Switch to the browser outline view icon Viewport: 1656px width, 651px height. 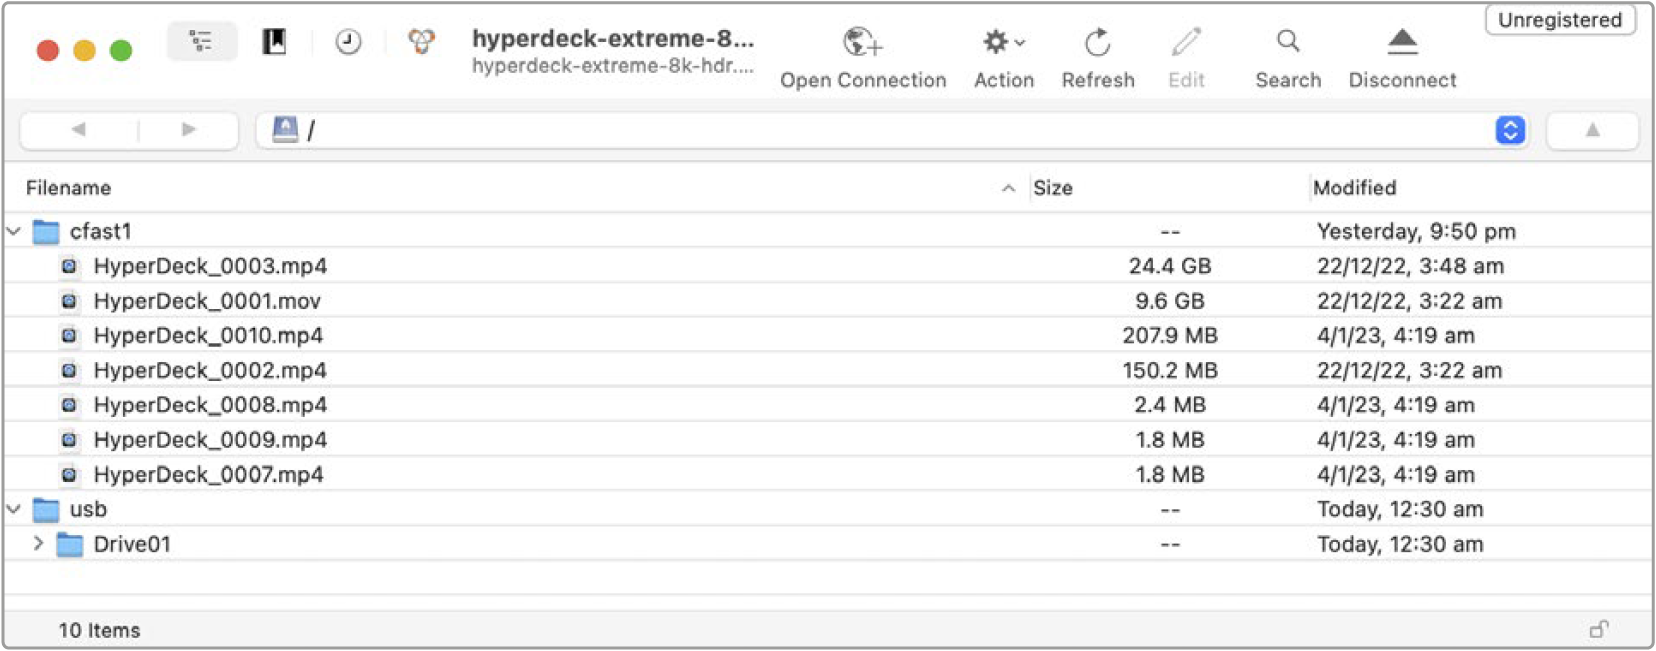point(202,42)
